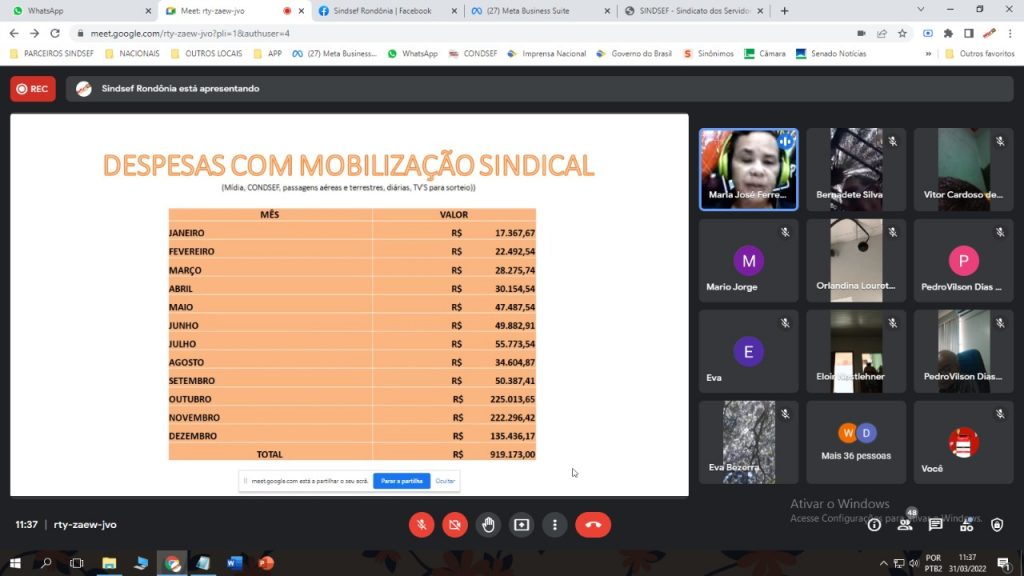
Task: Toggle the camera off button
Action: point(455,524)
